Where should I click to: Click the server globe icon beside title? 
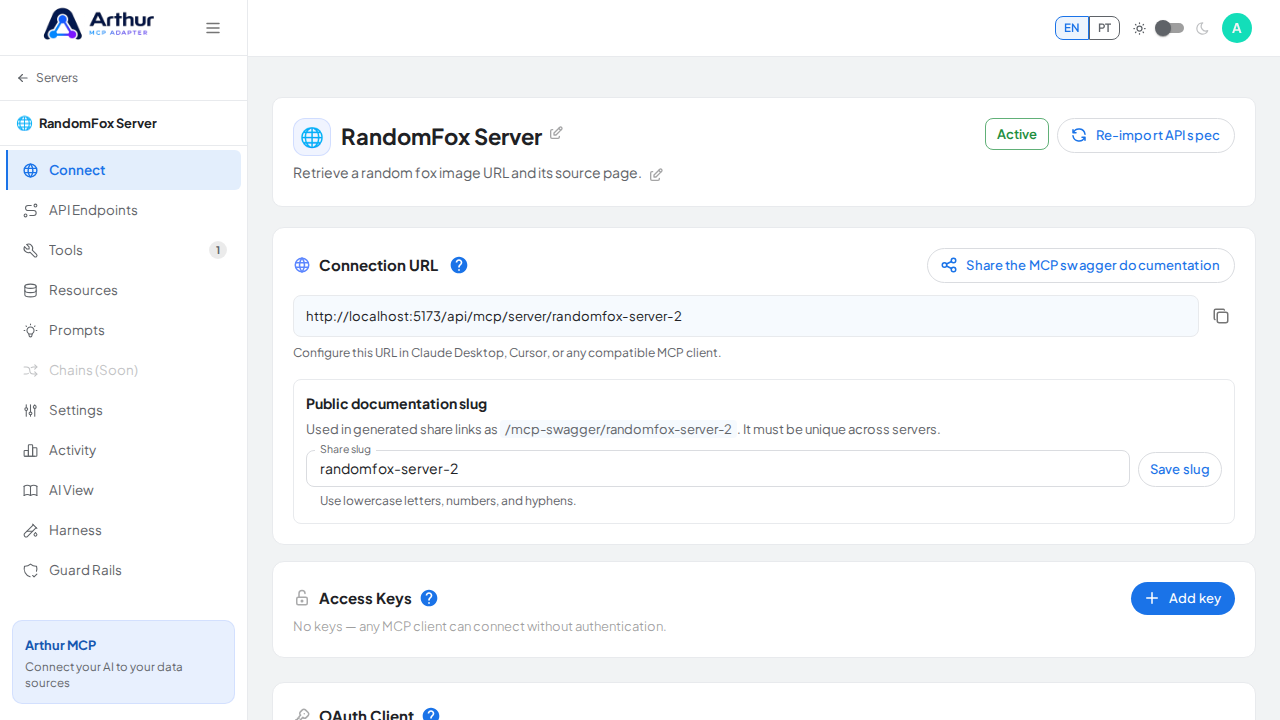312,137
